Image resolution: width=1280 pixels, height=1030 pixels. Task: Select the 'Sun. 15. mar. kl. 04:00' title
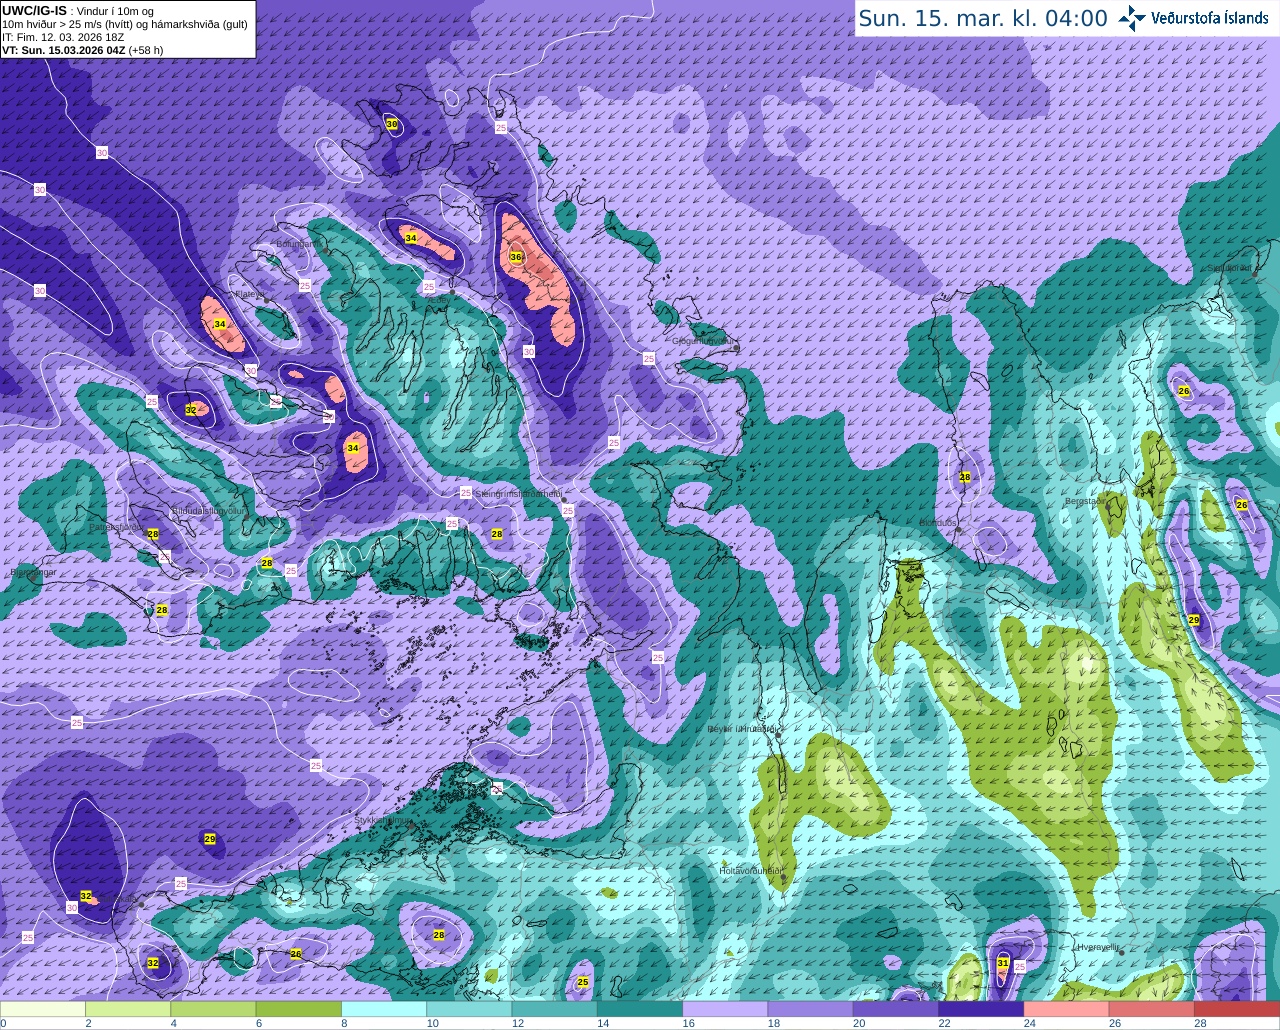tap(983, 18)
